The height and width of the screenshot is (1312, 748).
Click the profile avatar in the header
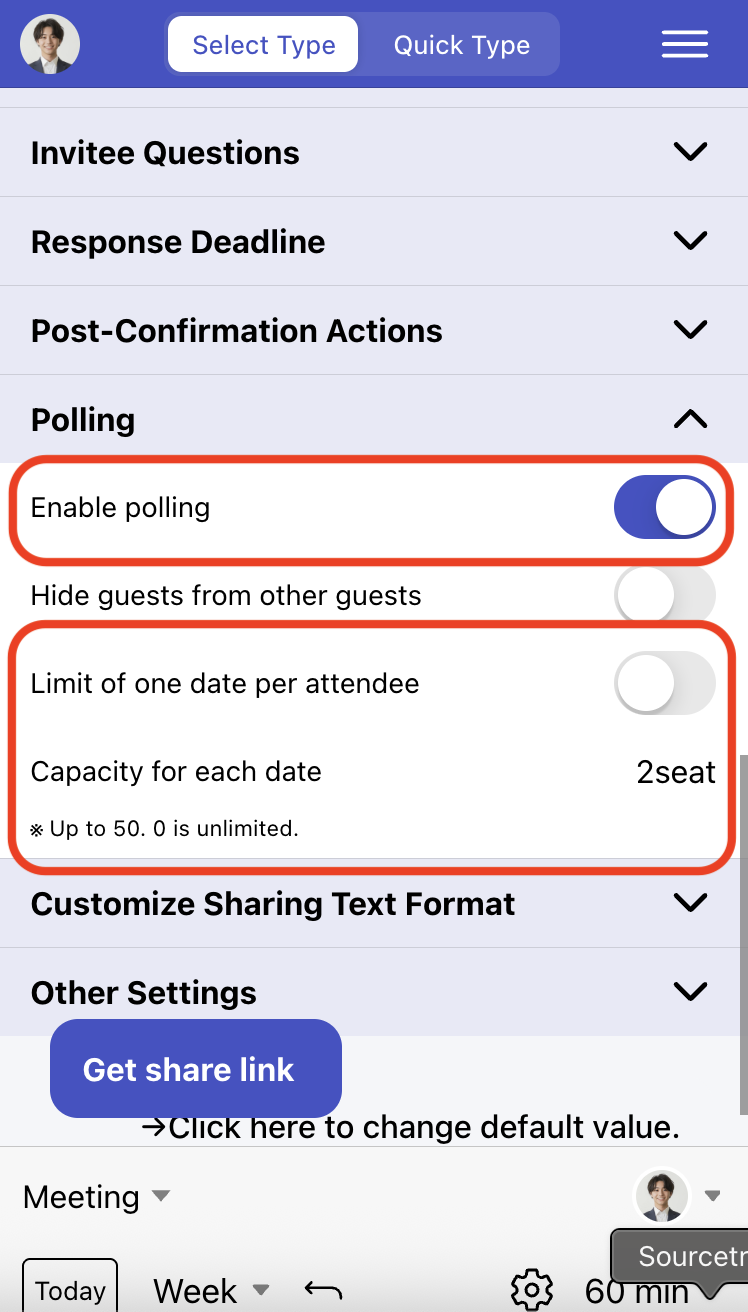(x=49, y=44)
